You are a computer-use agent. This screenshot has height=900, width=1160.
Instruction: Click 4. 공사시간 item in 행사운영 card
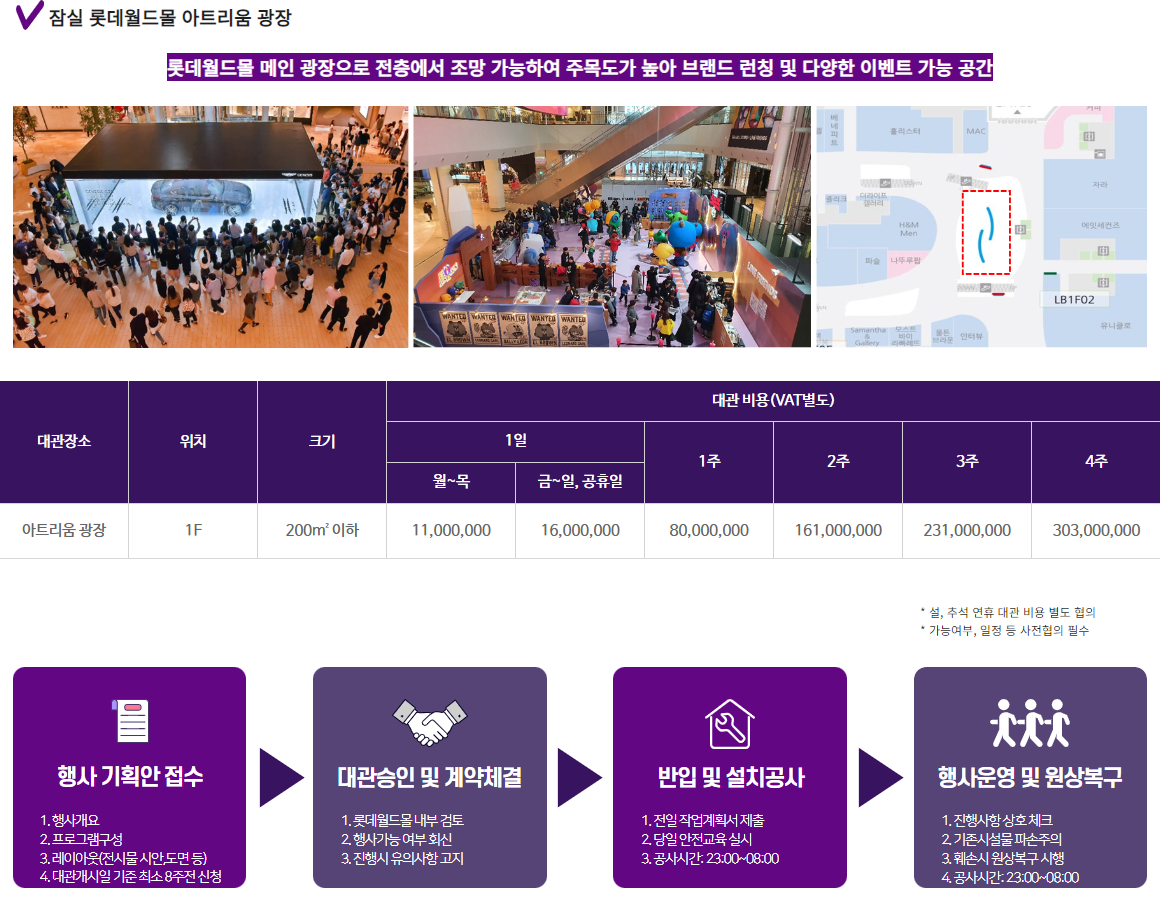[1011, 878]
